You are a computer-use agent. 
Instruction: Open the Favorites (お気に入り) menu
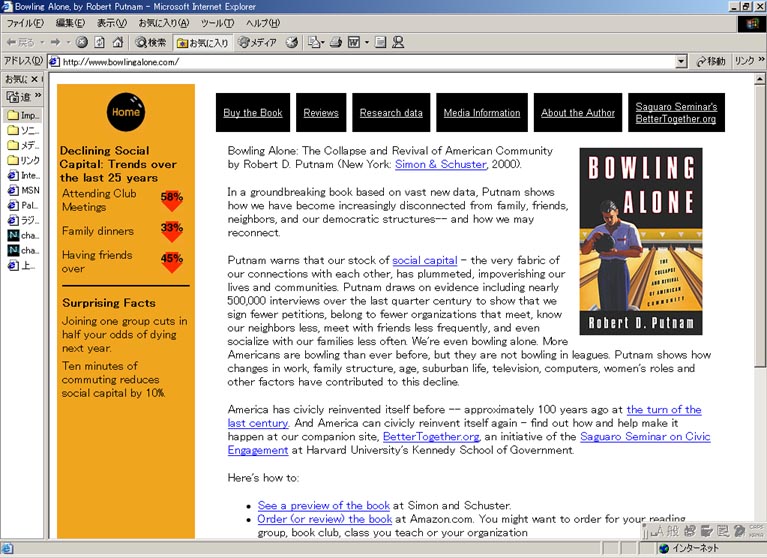tap(163, 23)
